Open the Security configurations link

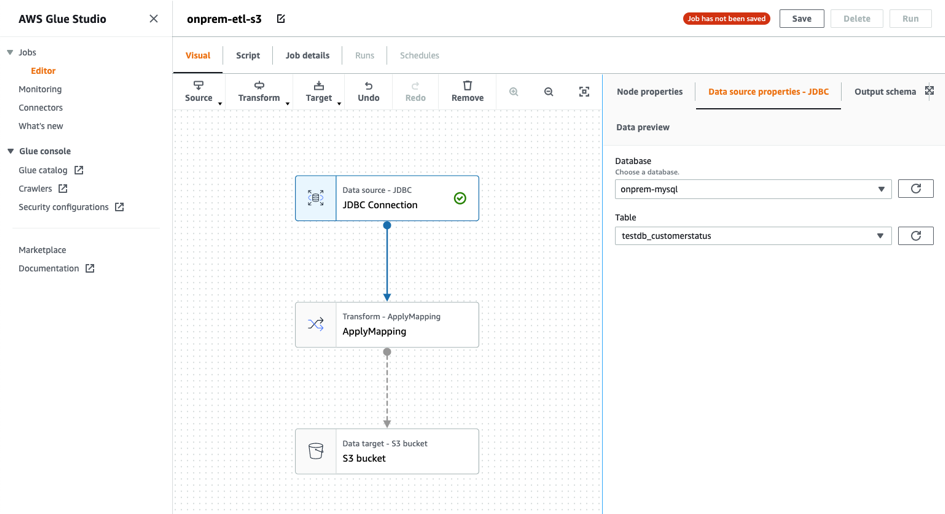(63, 207)
